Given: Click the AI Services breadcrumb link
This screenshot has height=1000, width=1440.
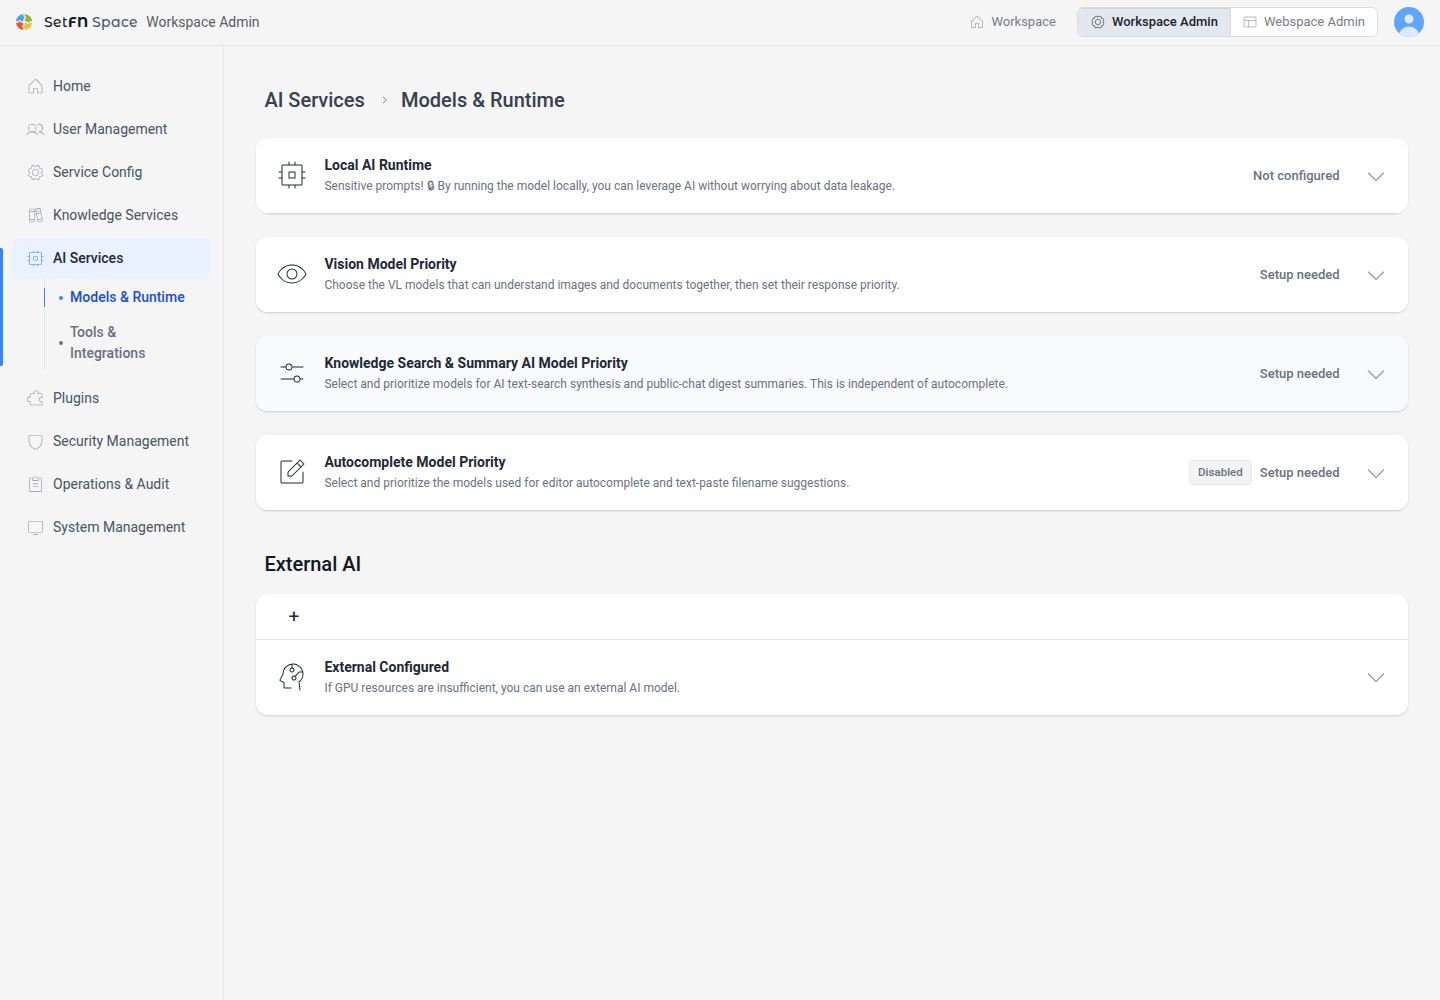Looking at the screenshot, I should (314, 100).
